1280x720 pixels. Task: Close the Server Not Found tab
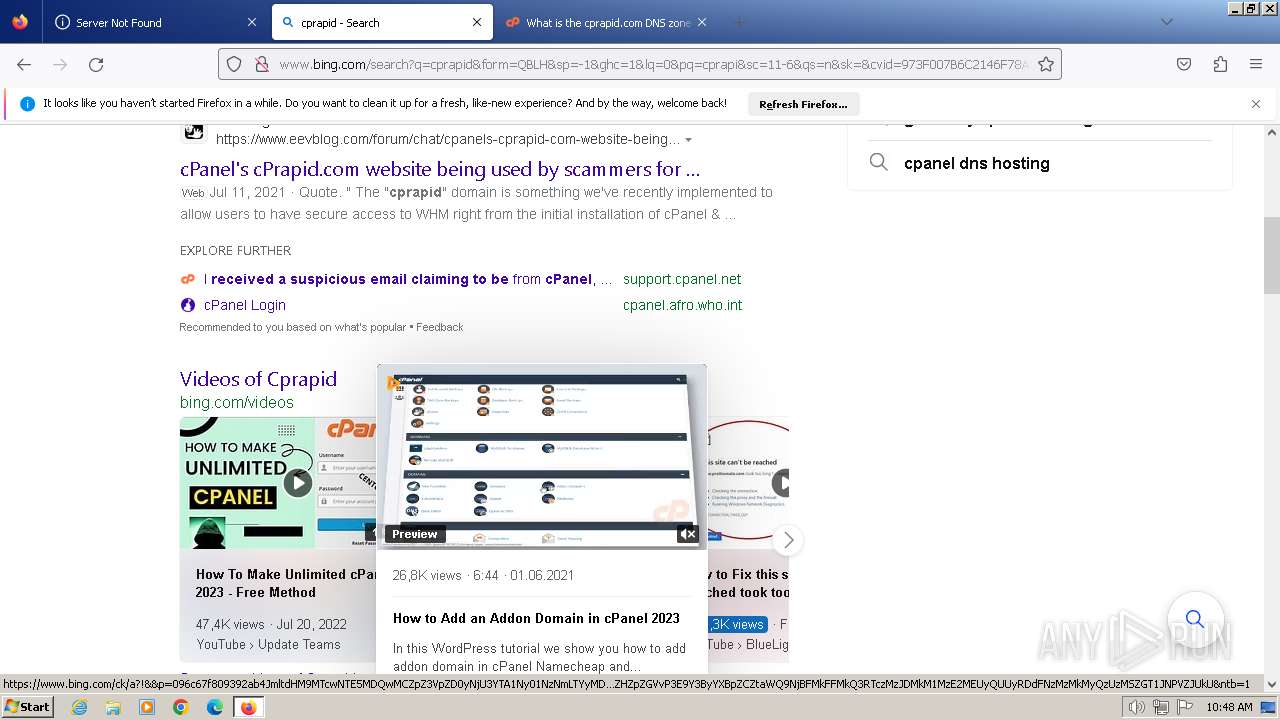[251, 22]
